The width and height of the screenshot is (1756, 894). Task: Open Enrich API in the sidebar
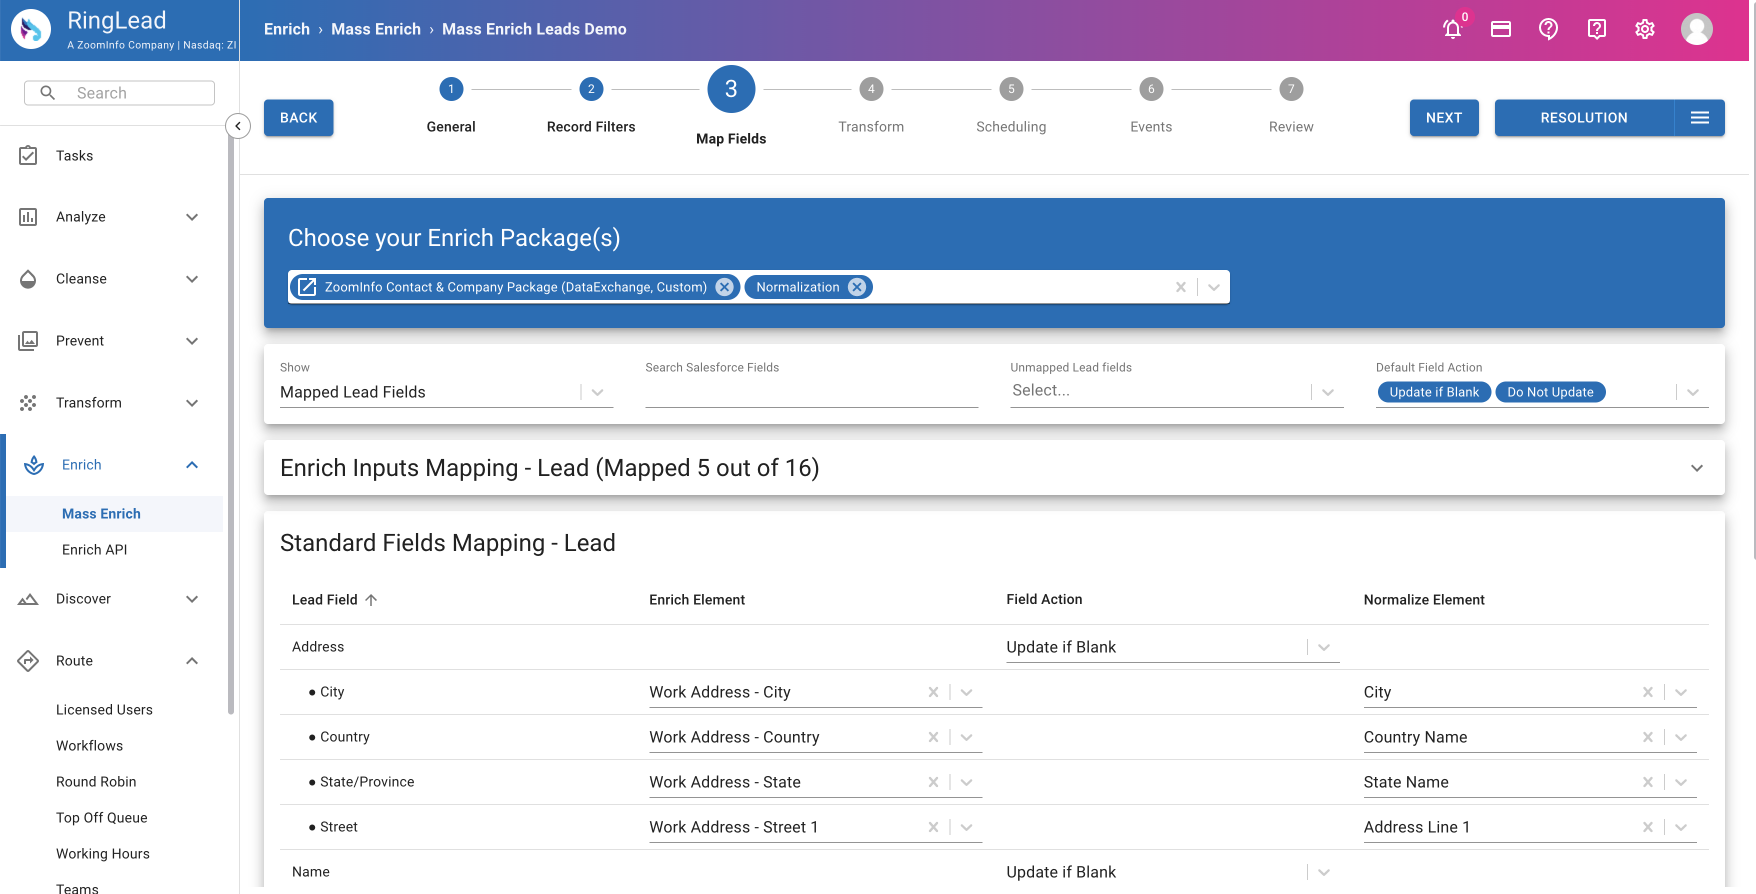pyautogui.click(x=94, y=550)
